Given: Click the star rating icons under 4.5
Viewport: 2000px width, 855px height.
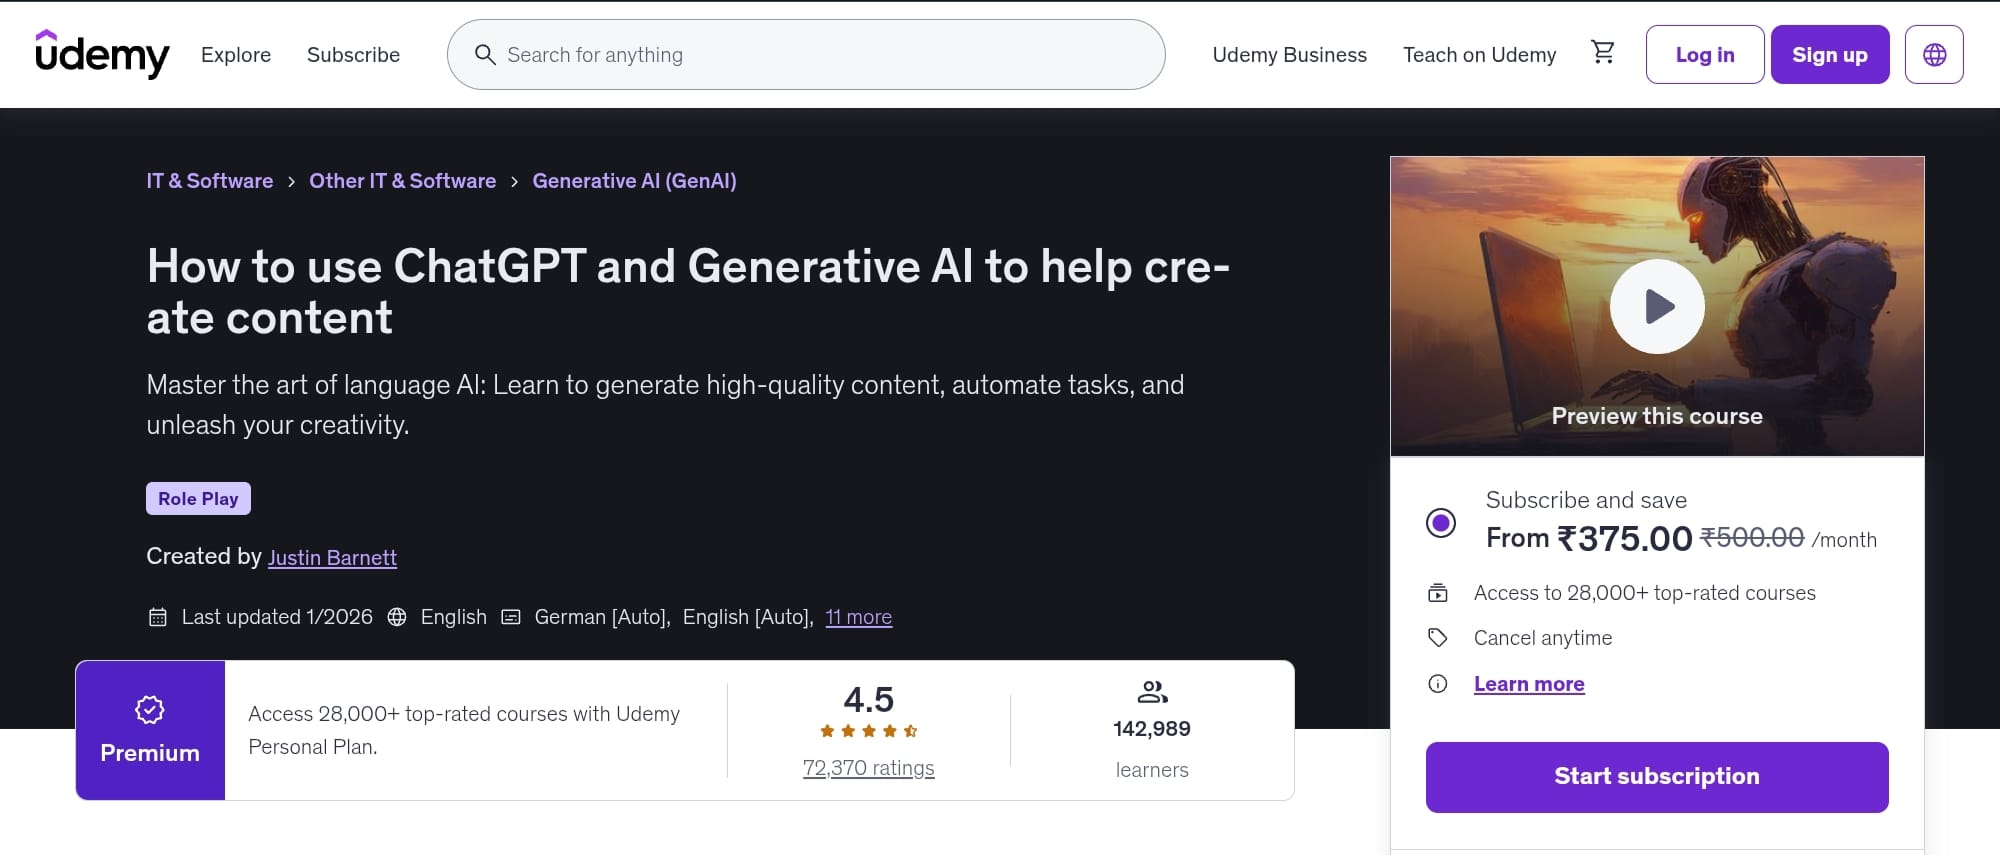Looking at the screenshot, I should coord(869,731).
